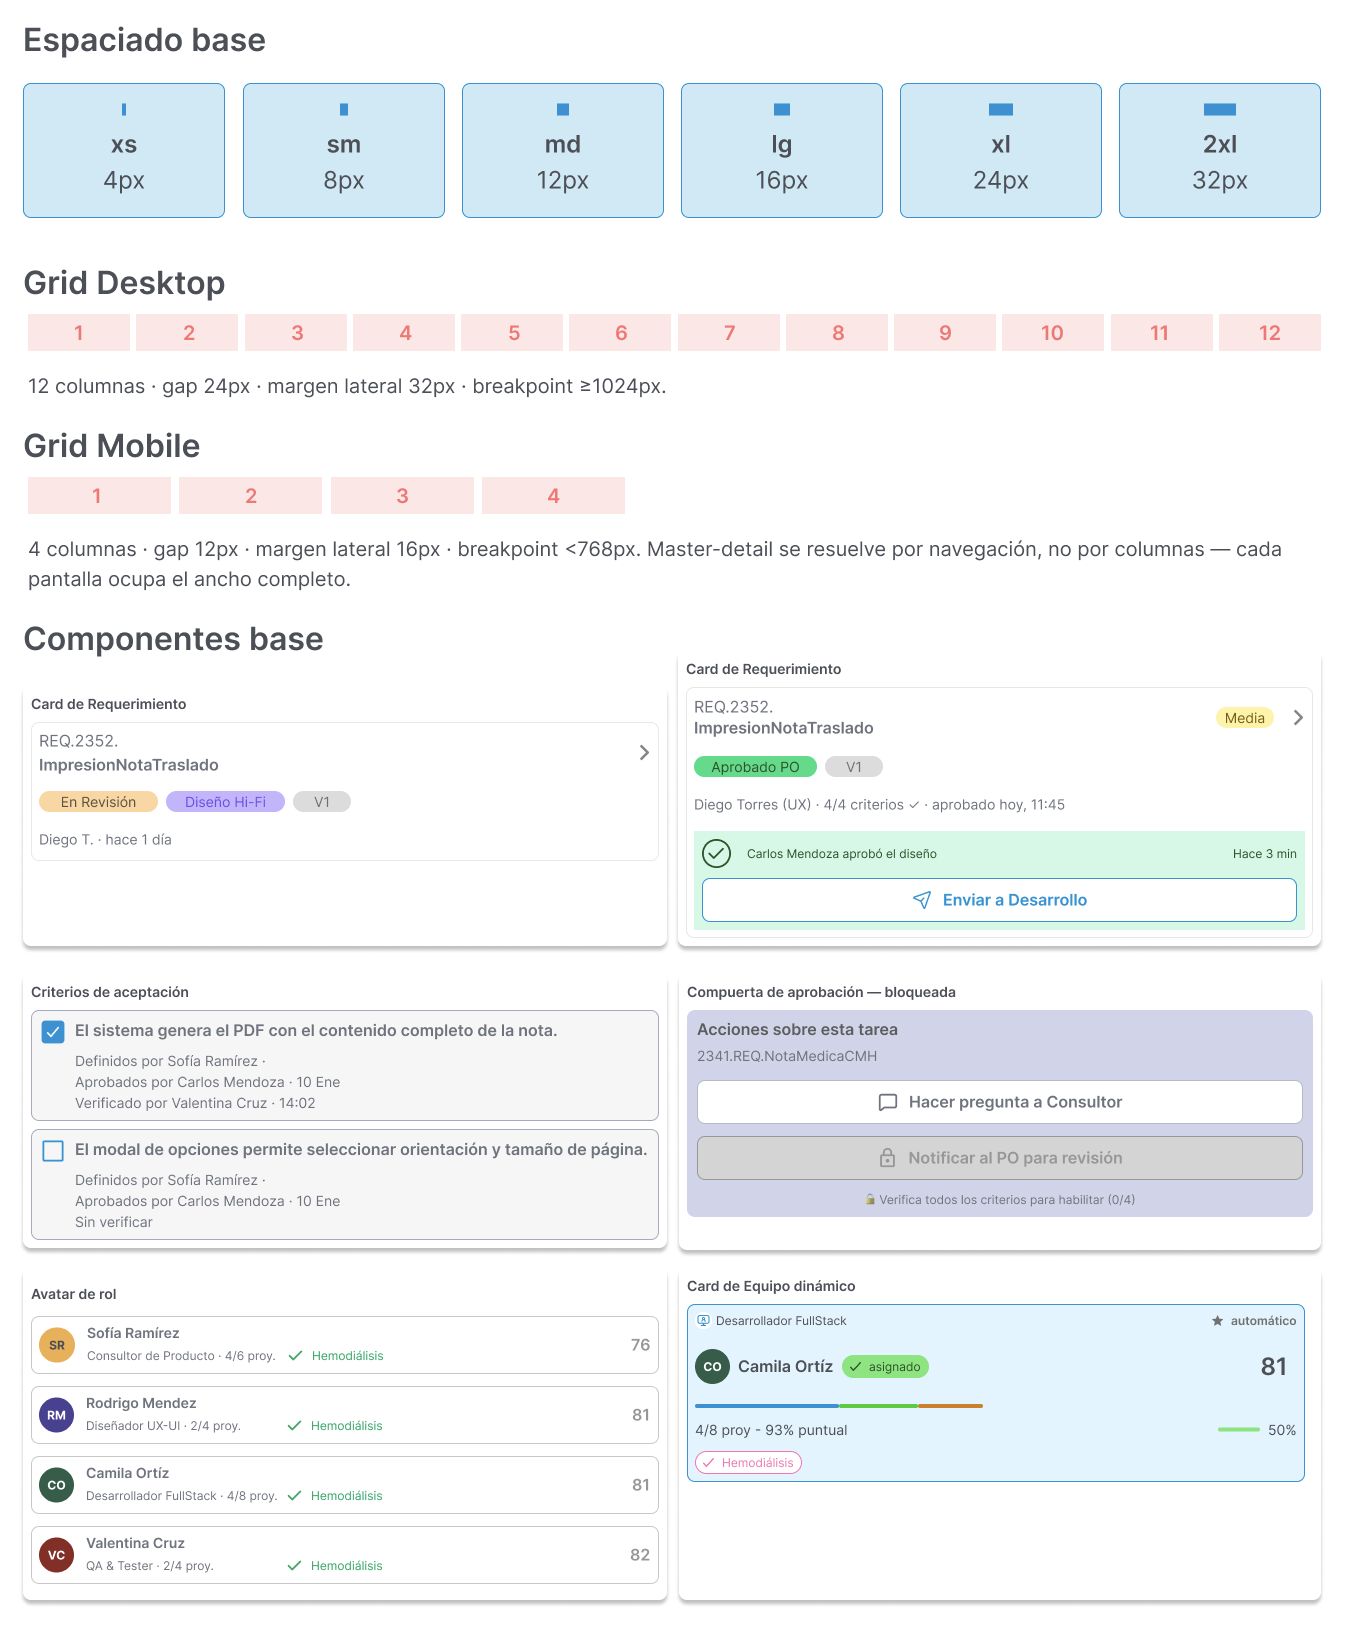Screen dimensions: 1346x1626
Task: Click the score 76 in Sofía Ramírez's row
Action: (x=640, y=1345)
